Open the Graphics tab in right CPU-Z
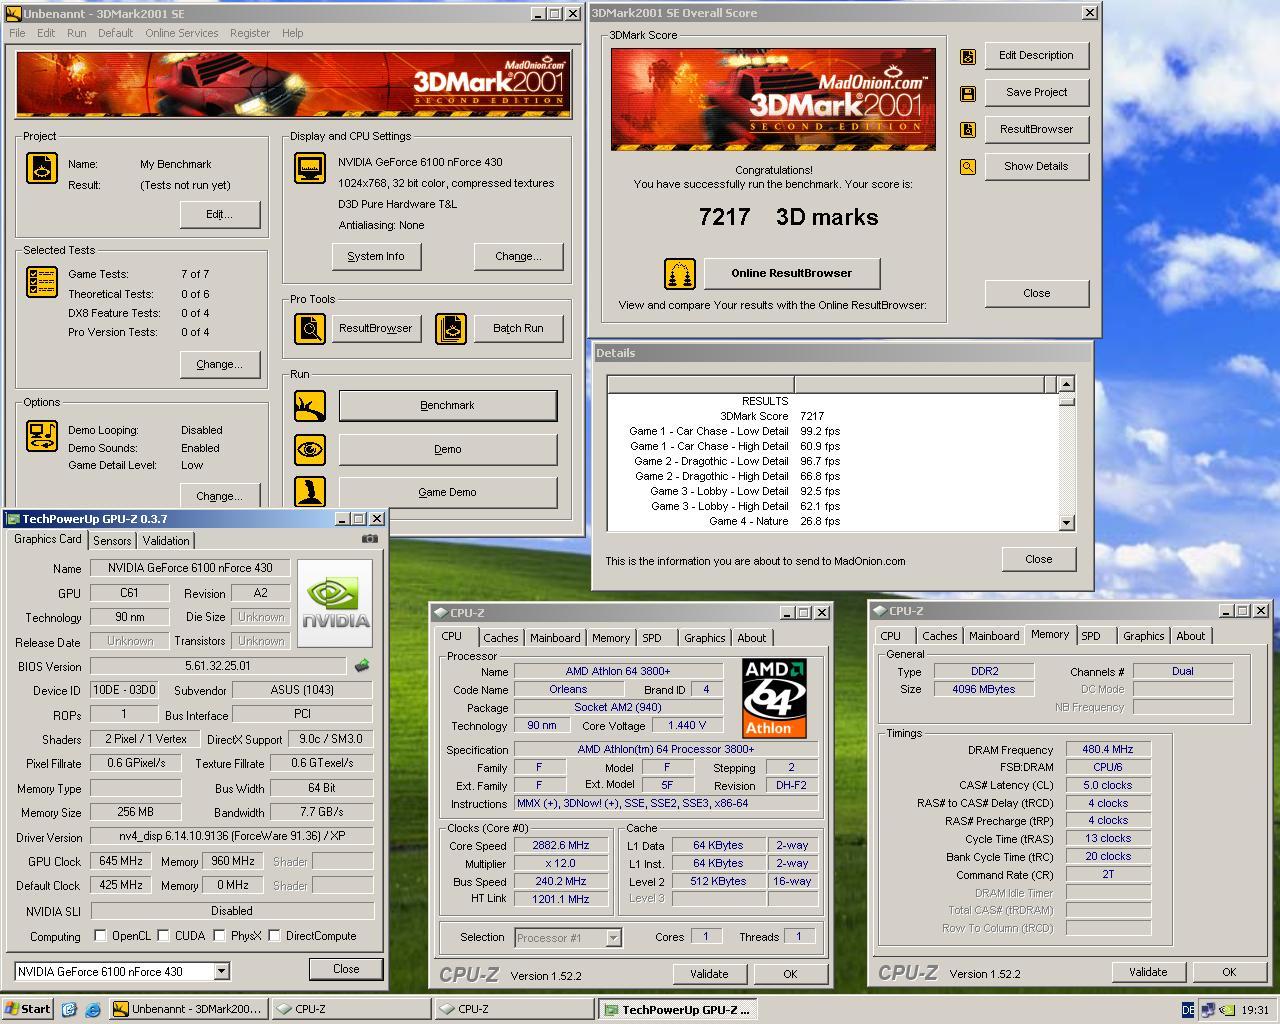Viewport: 1280px width, 1024px height. tap(1144, 635)
